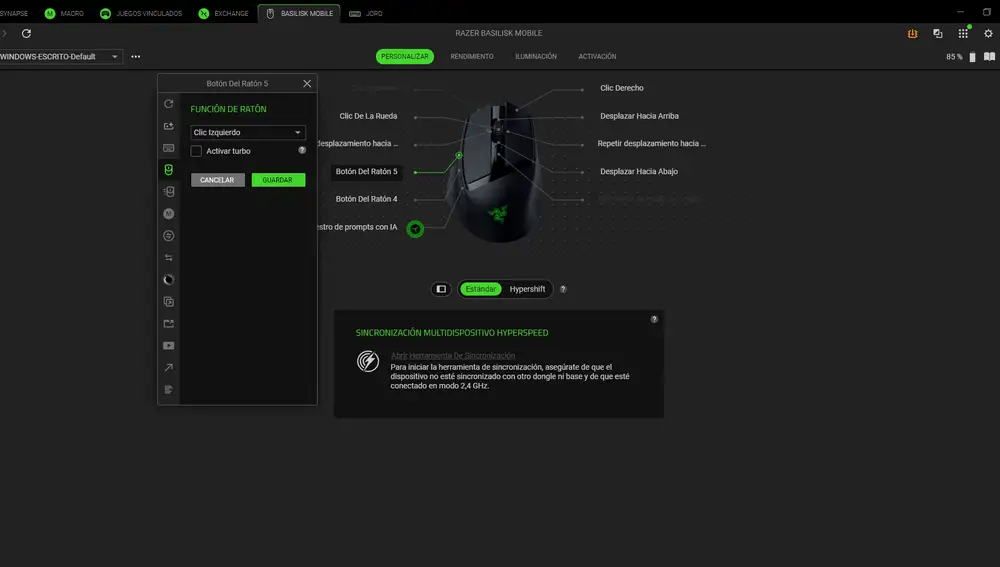Select the BASILISK MOBILE device tab

click(299, 13)
